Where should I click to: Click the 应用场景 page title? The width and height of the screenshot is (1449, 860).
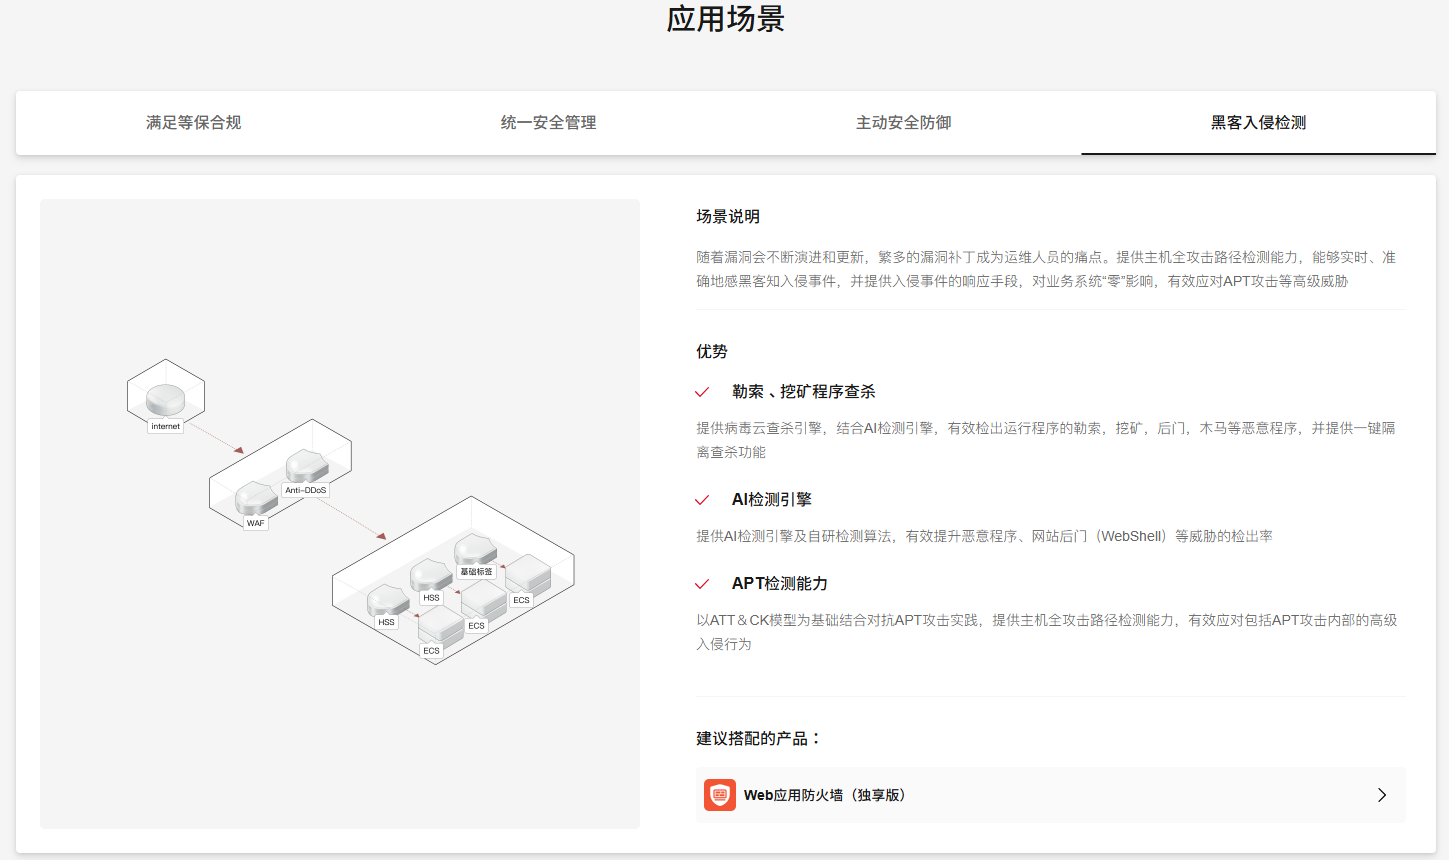[x=725, y=19]
